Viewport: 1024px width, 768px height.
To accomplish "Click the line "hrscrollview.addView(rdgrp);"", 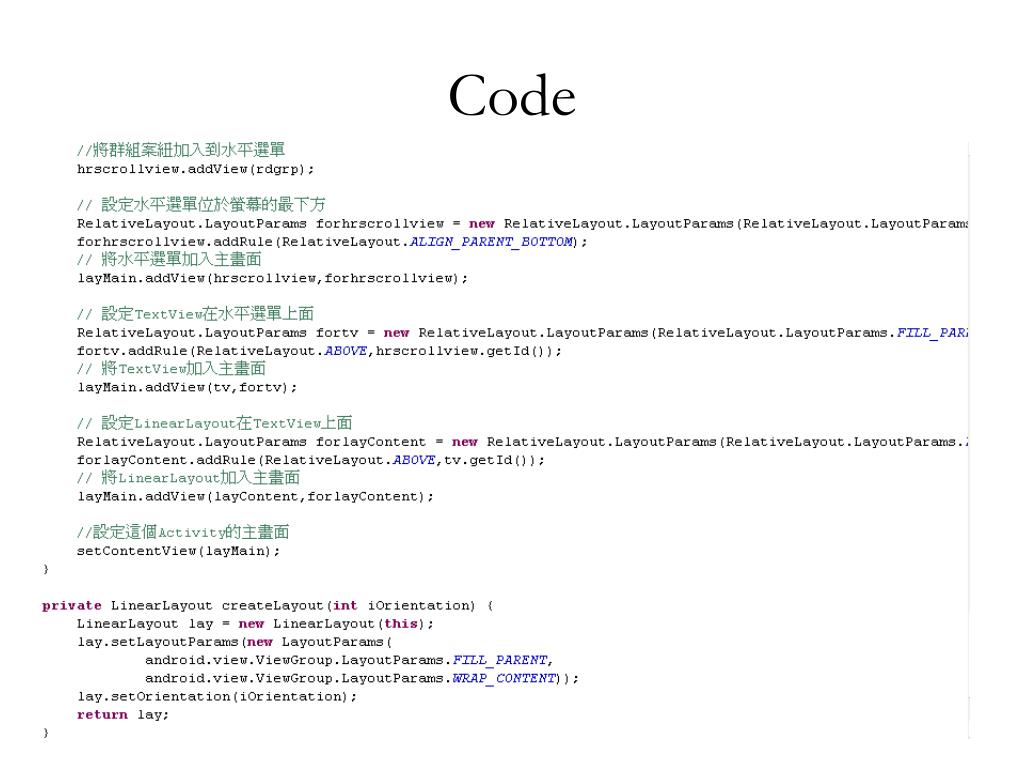I will [195, 169].
